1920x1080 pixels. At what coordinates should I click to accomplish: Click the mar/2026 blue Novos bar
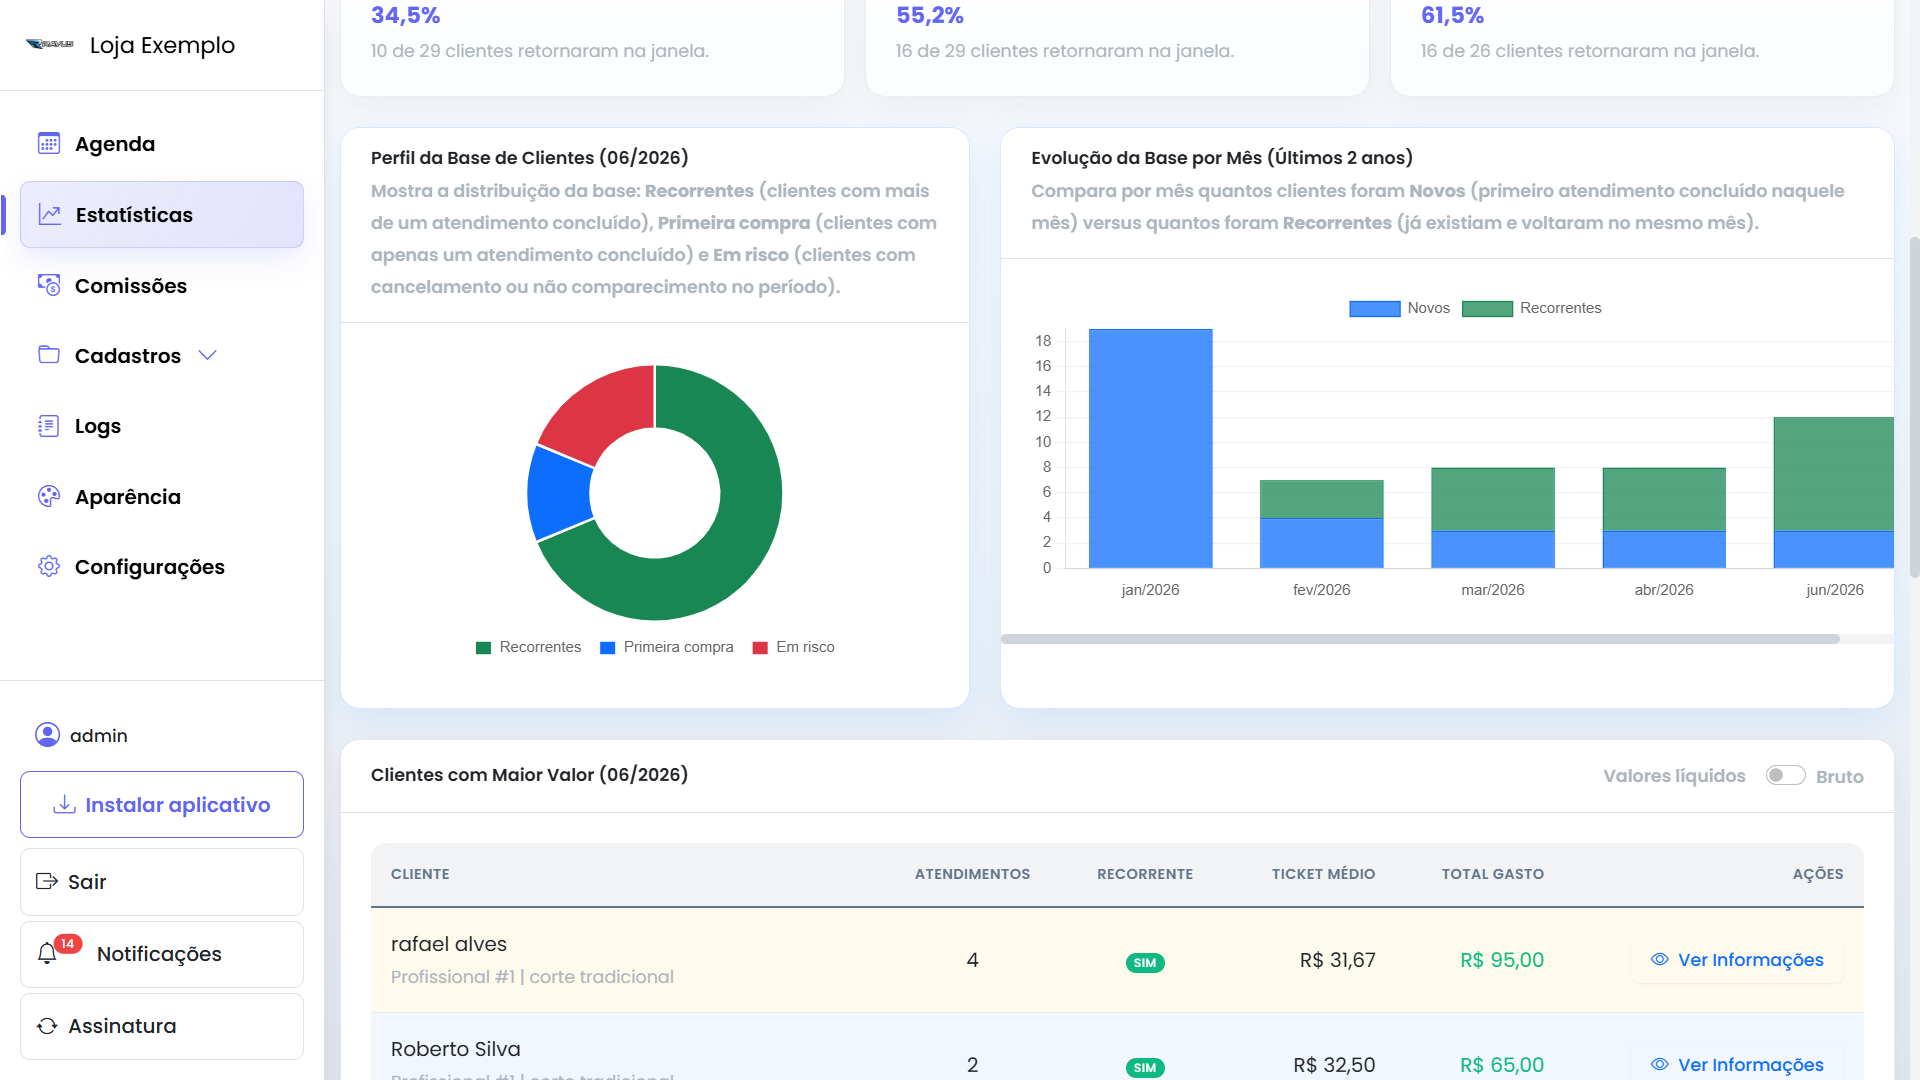point(1492,549)
